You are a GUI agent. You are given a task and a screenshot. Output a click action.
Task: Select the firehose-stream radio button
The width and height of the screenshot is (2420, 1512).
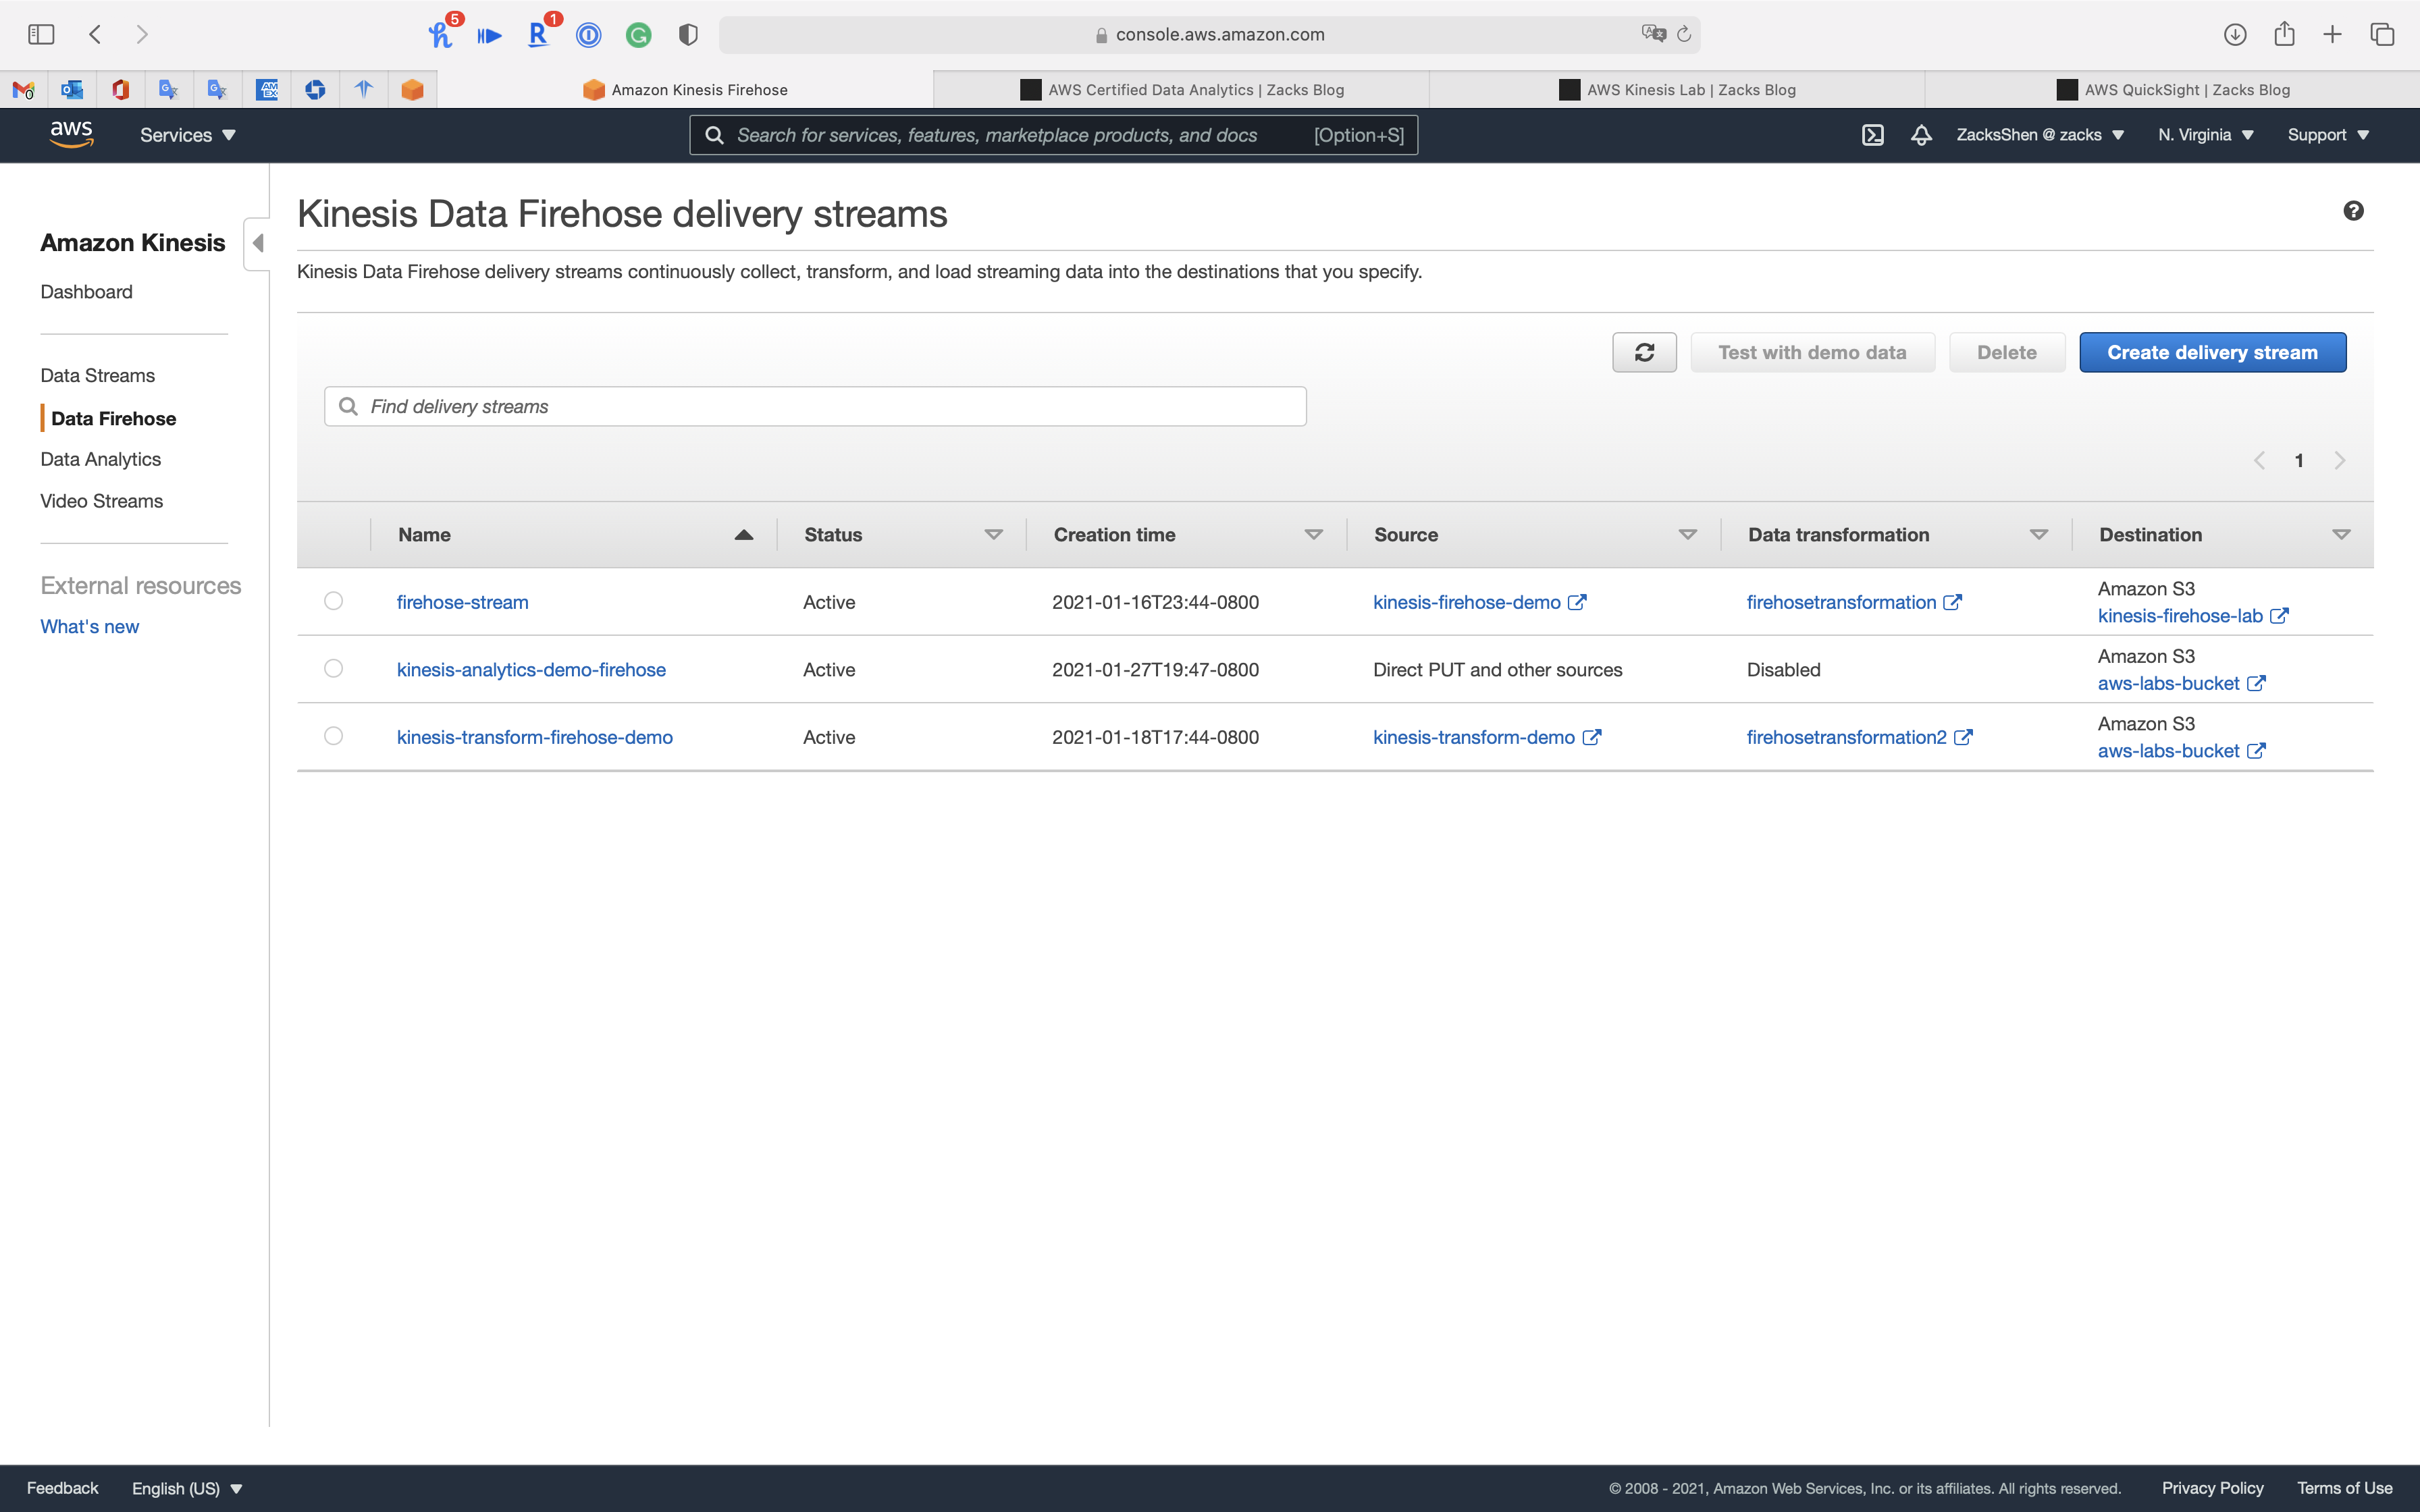pos(334,601)
